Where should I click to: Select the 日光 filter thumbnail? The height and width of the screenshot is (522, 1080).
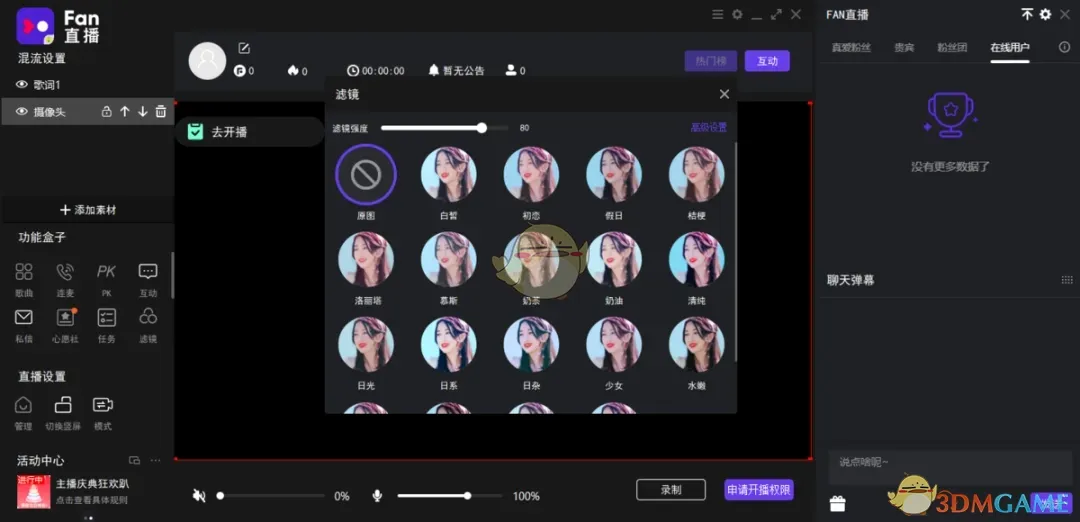[366, 344]
